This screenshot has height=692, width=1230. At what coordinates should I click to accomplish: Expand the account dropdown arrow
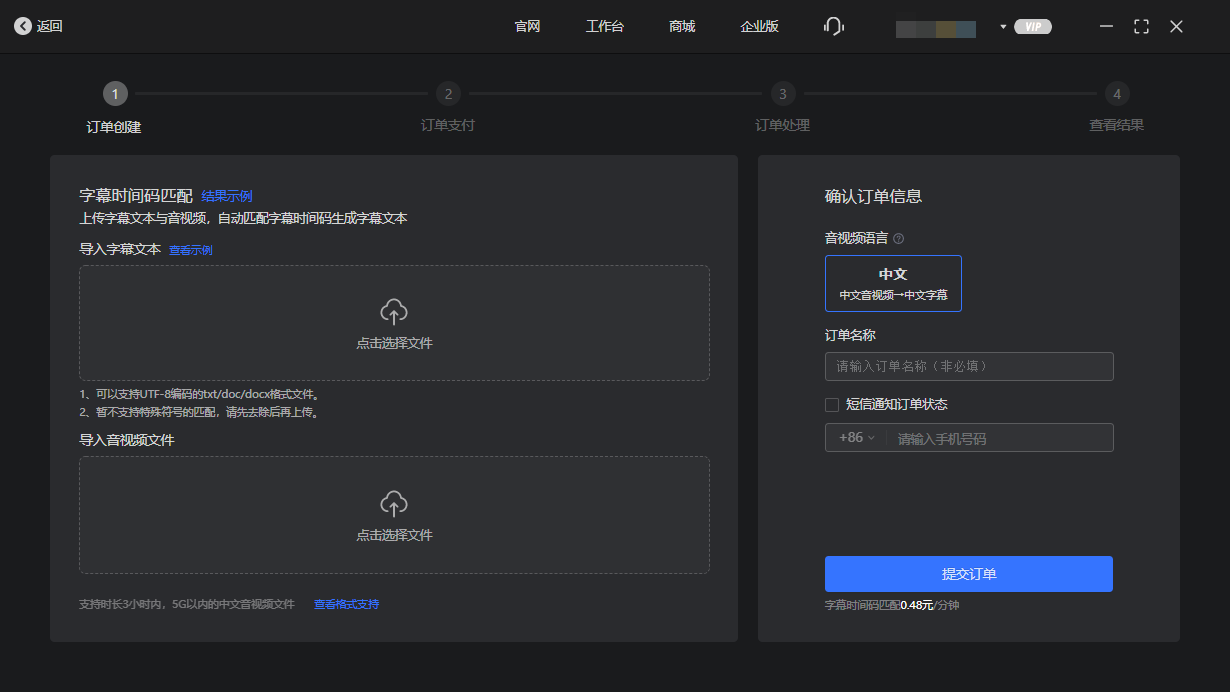click(x=1003, y=27)
